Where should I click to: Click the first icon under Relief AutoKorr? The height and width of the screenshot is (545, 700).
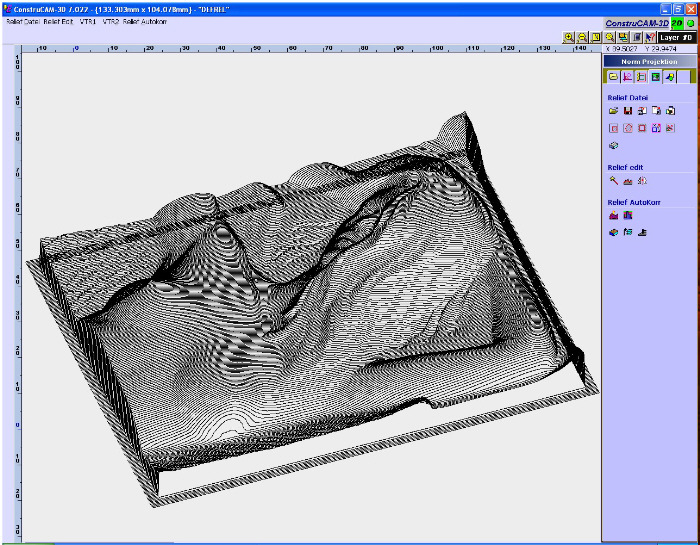[614, 215]
